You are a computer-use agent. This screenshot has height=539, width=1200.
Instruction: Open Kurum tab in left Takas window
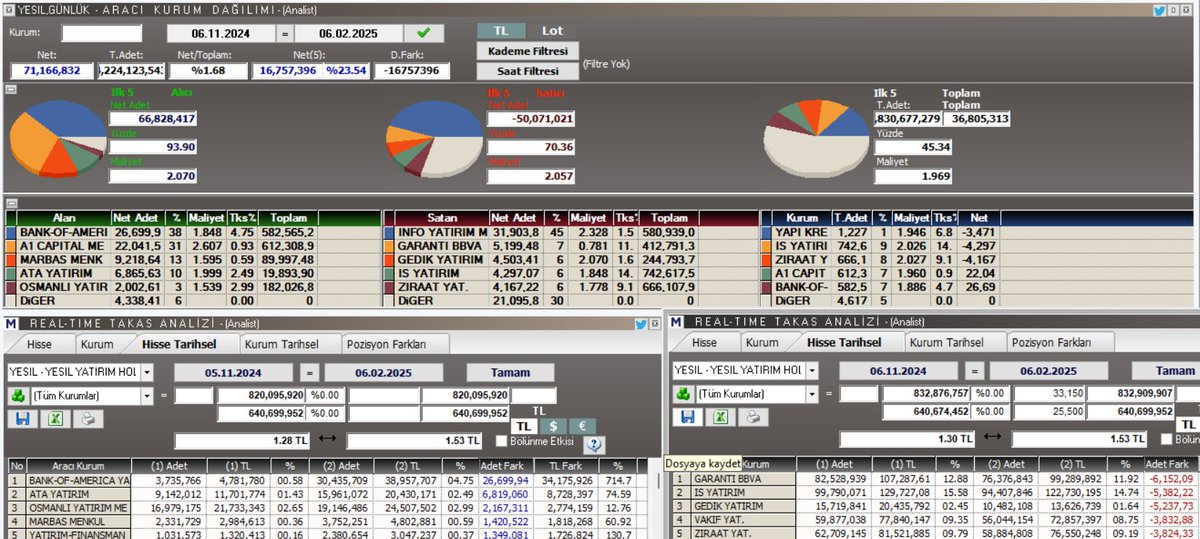(x=97, y=343)
